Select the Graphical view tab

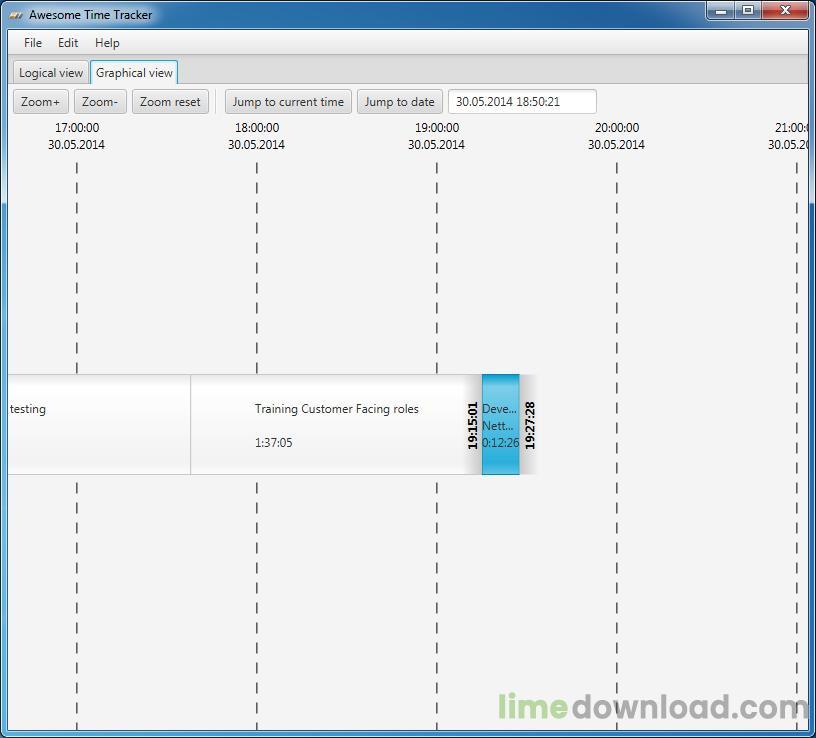pos(134,72)
